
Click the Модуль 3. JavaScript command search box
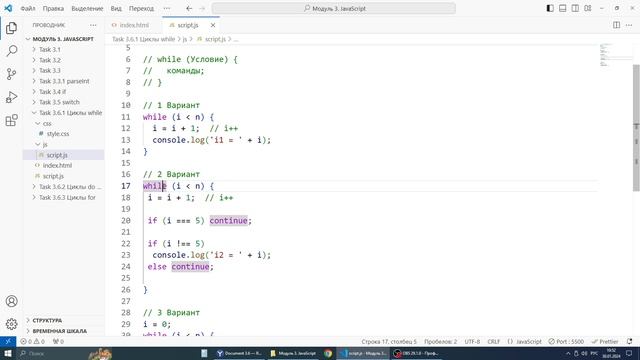pyautogui.click(x=333, y=8)
